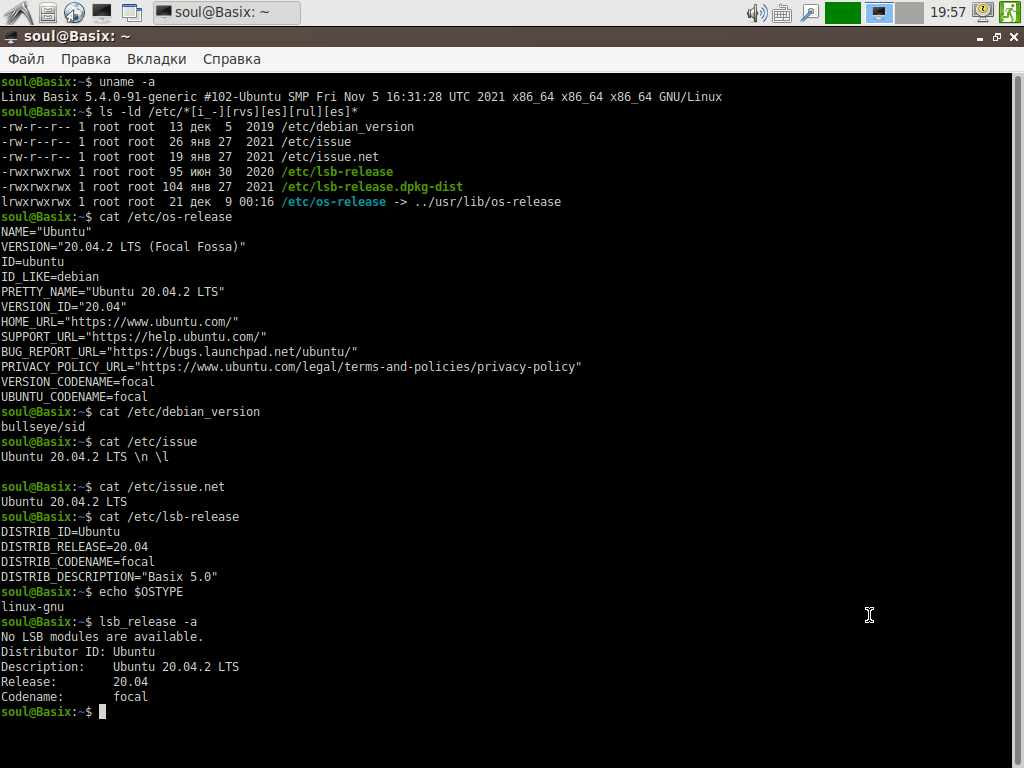Click '../usr/lib/os-release' link target

tap(488, 202)
